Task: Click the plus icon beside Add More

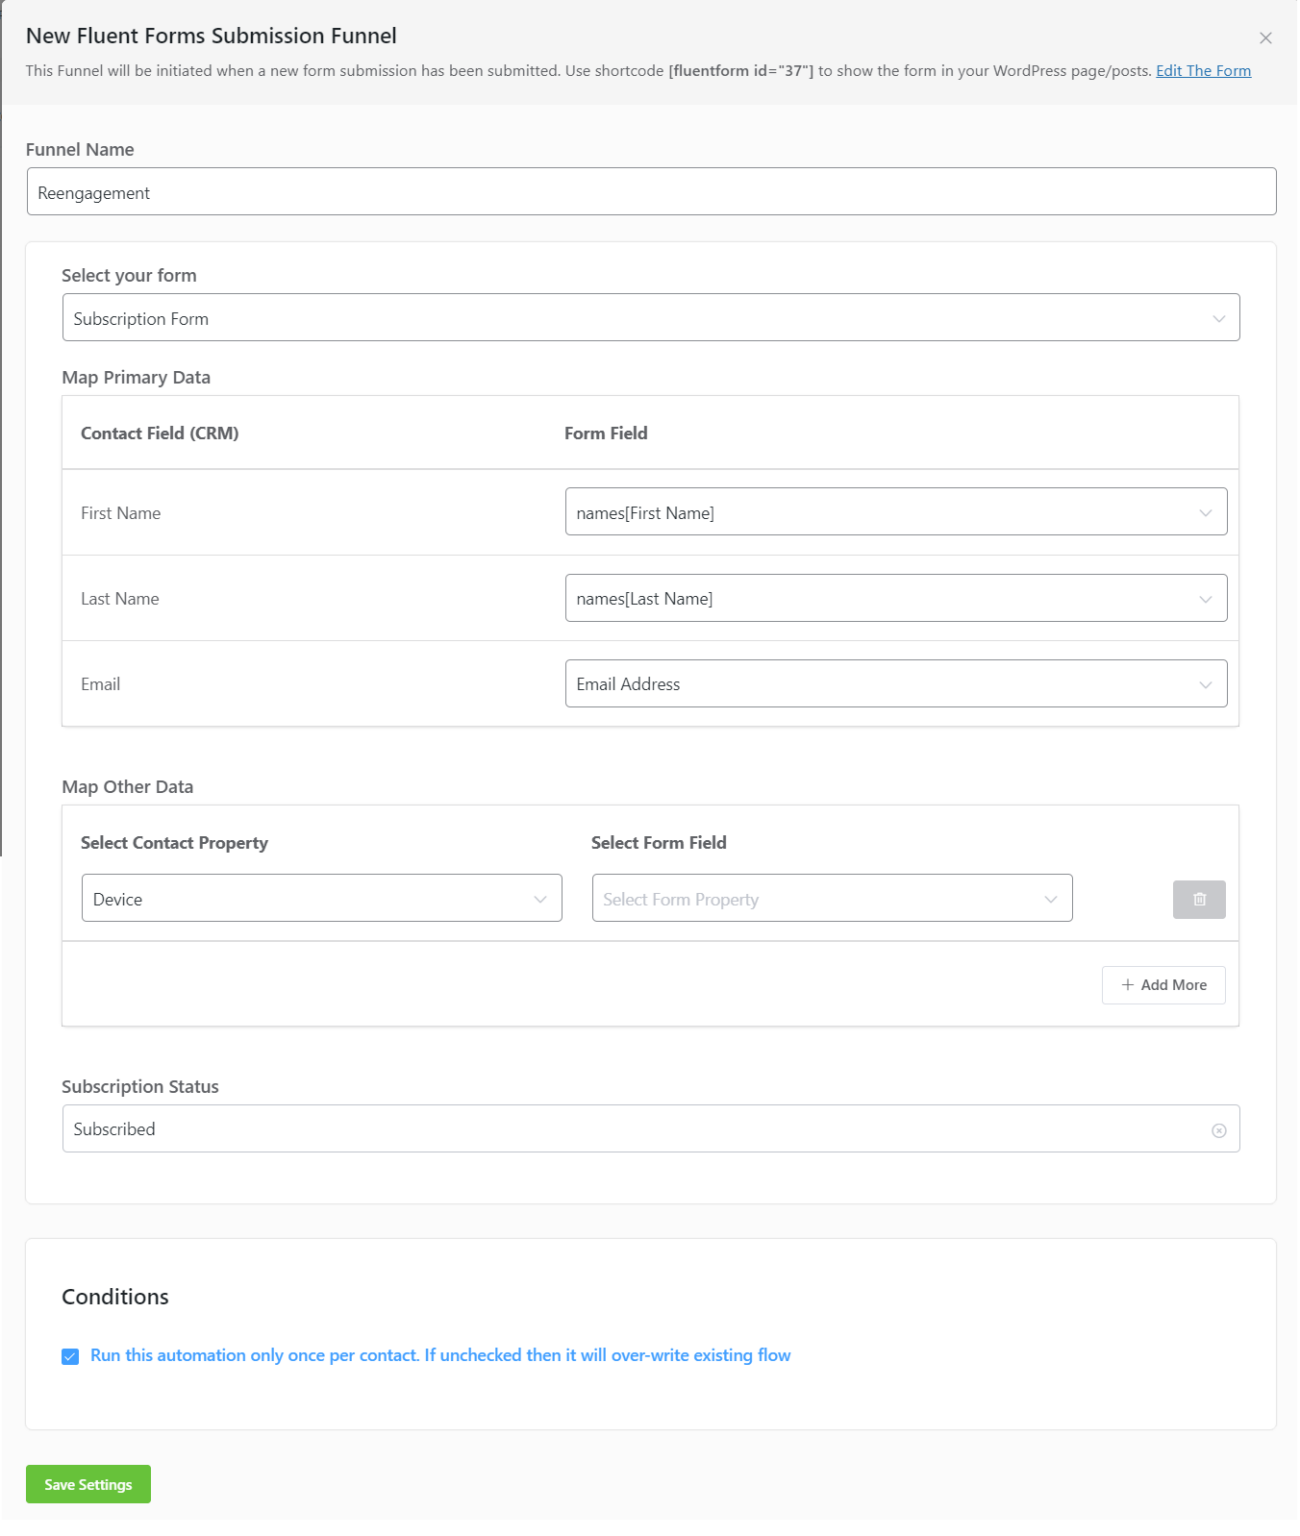Action: pyautogui.click(x=1128, y=985)
